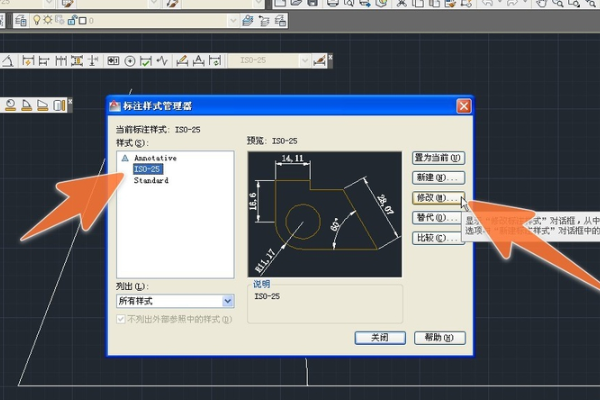This screenshot has width=600, height=400.
Task: Click the 关闭 (Close) button
Action: 380,338
